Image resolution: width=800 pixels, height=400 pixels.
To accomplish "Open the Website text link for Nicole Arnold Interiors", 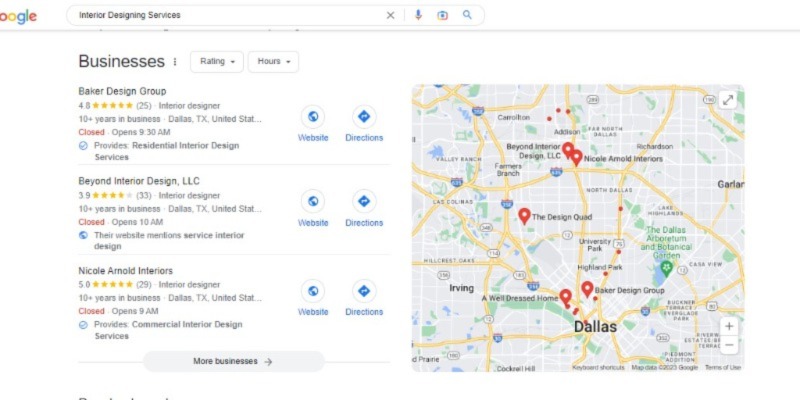I will click(x=313, y=312).
